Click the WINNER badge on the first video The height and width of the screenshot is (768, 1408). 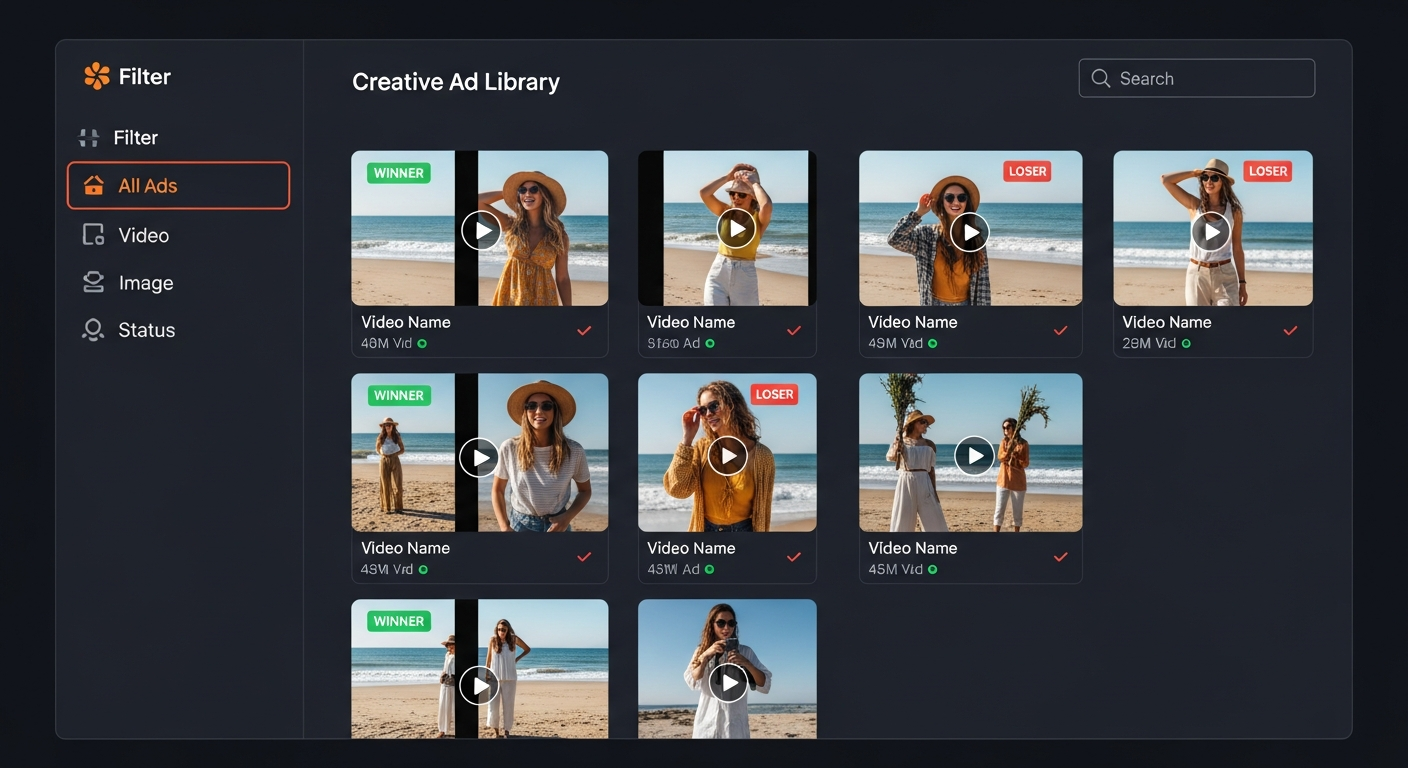tap(397, 172)
